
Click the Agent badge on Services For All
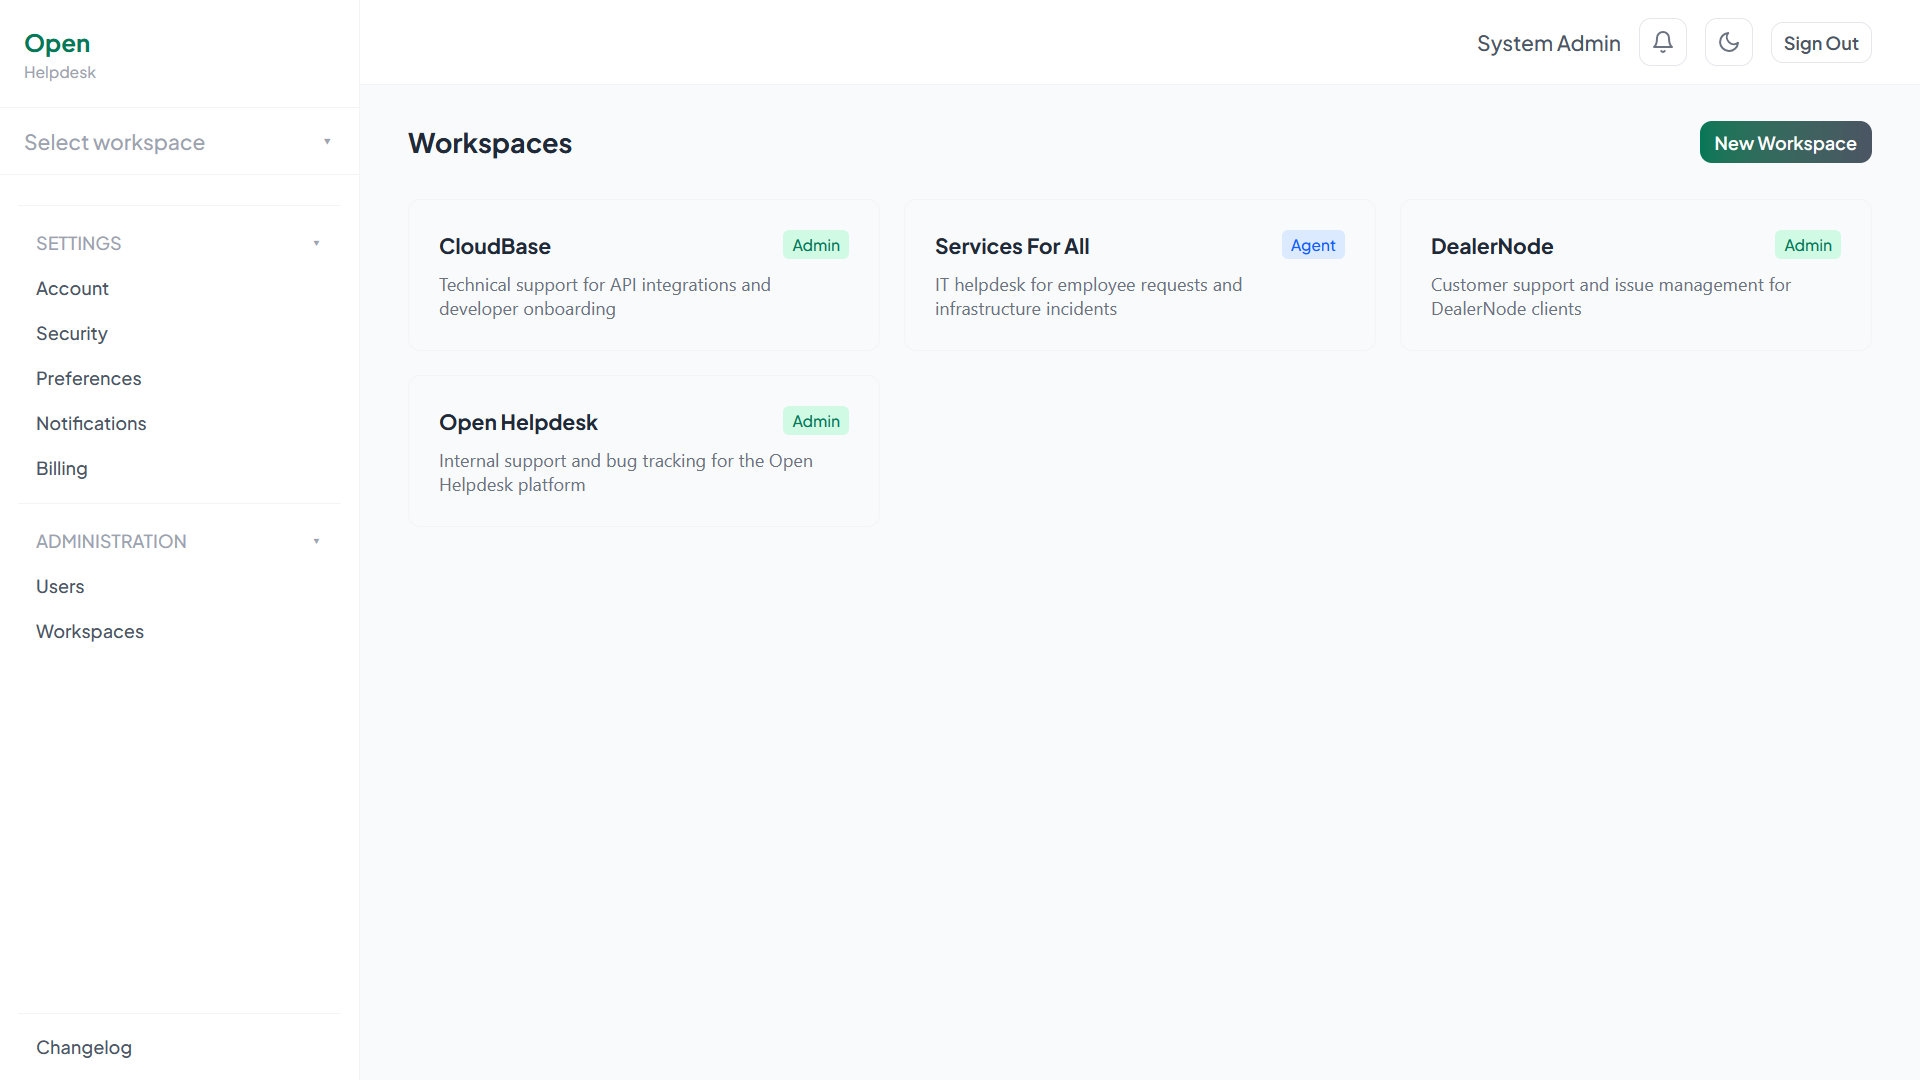(1313, 245)
